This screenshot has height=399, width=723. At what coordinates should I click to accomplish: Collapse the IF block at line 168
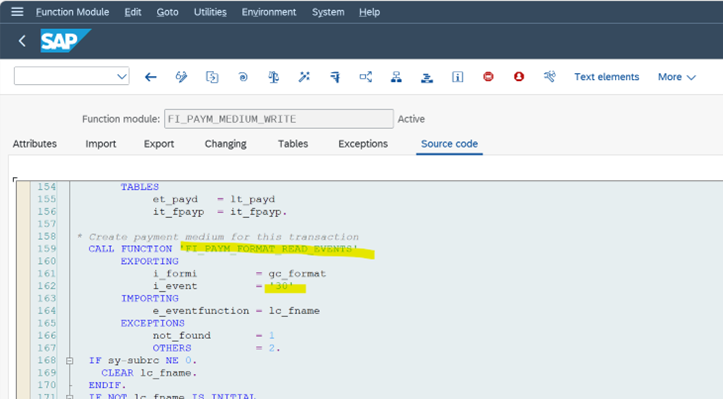(70, 361)
